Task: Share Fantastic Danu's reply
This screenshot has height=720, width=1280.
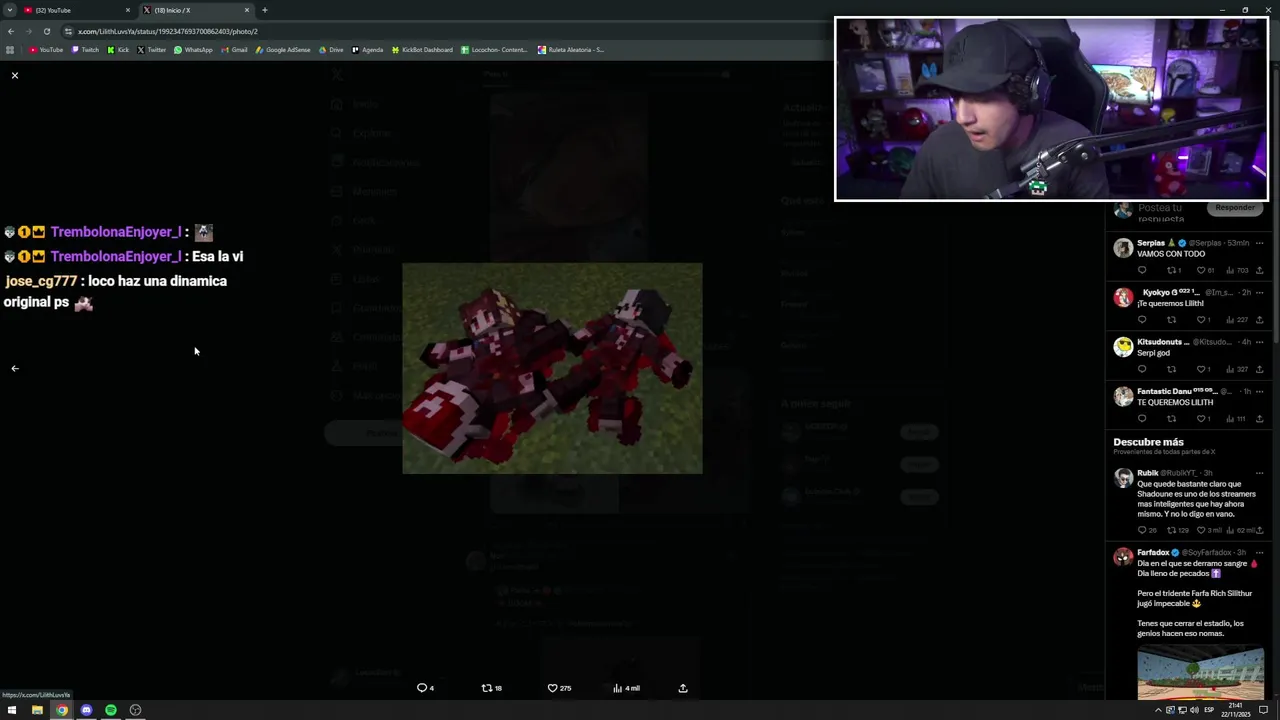Action: [x=1259, y=419]
